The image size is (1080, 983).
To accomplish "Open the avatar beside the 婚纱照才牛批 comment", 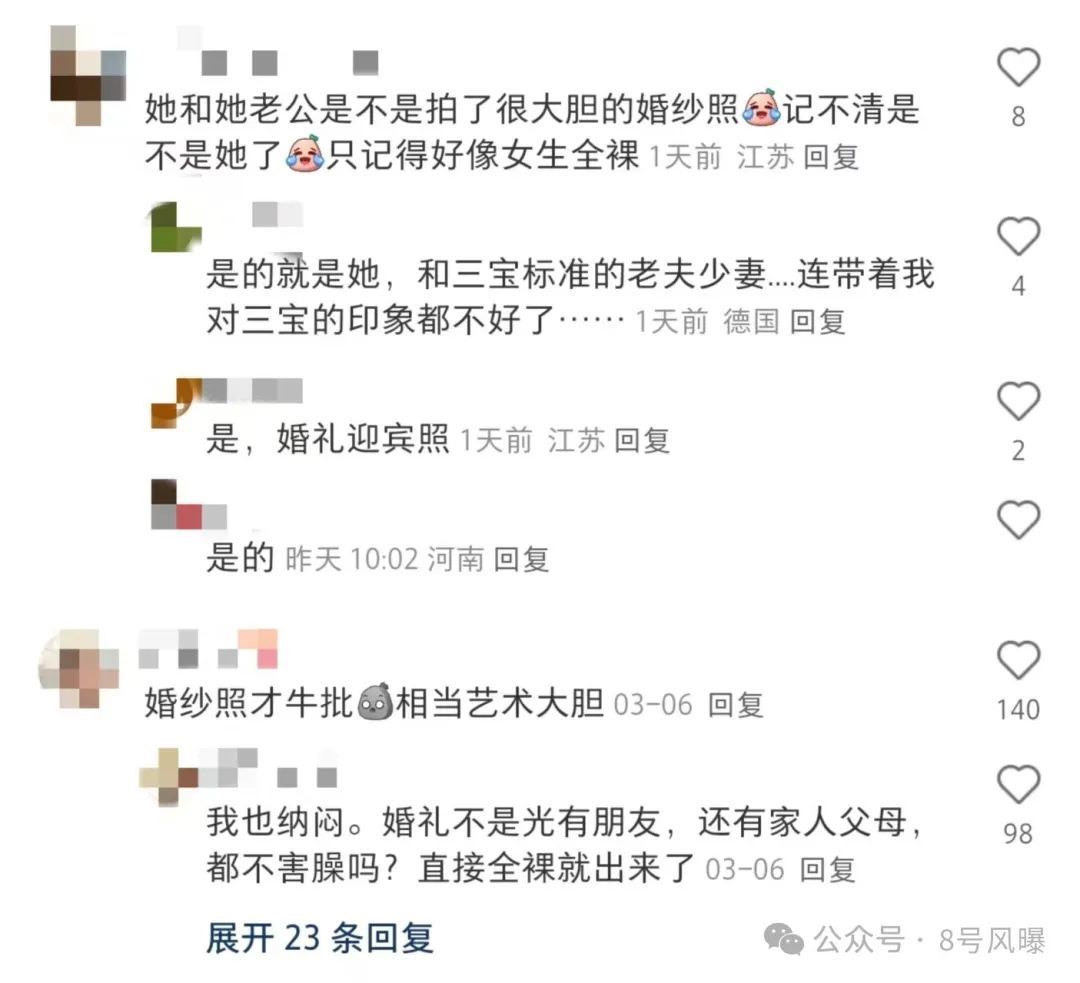I will coord(79,668).
